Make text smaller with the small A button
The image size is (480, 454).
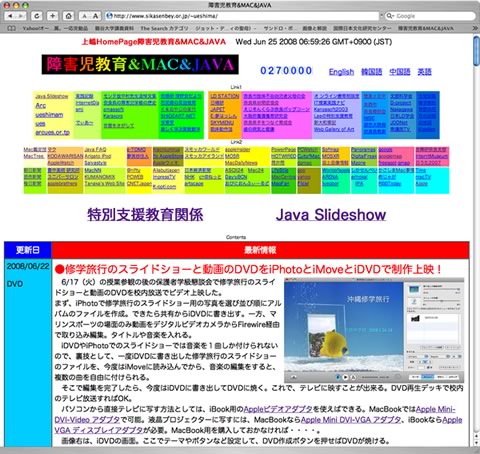(x=84, y=16)
